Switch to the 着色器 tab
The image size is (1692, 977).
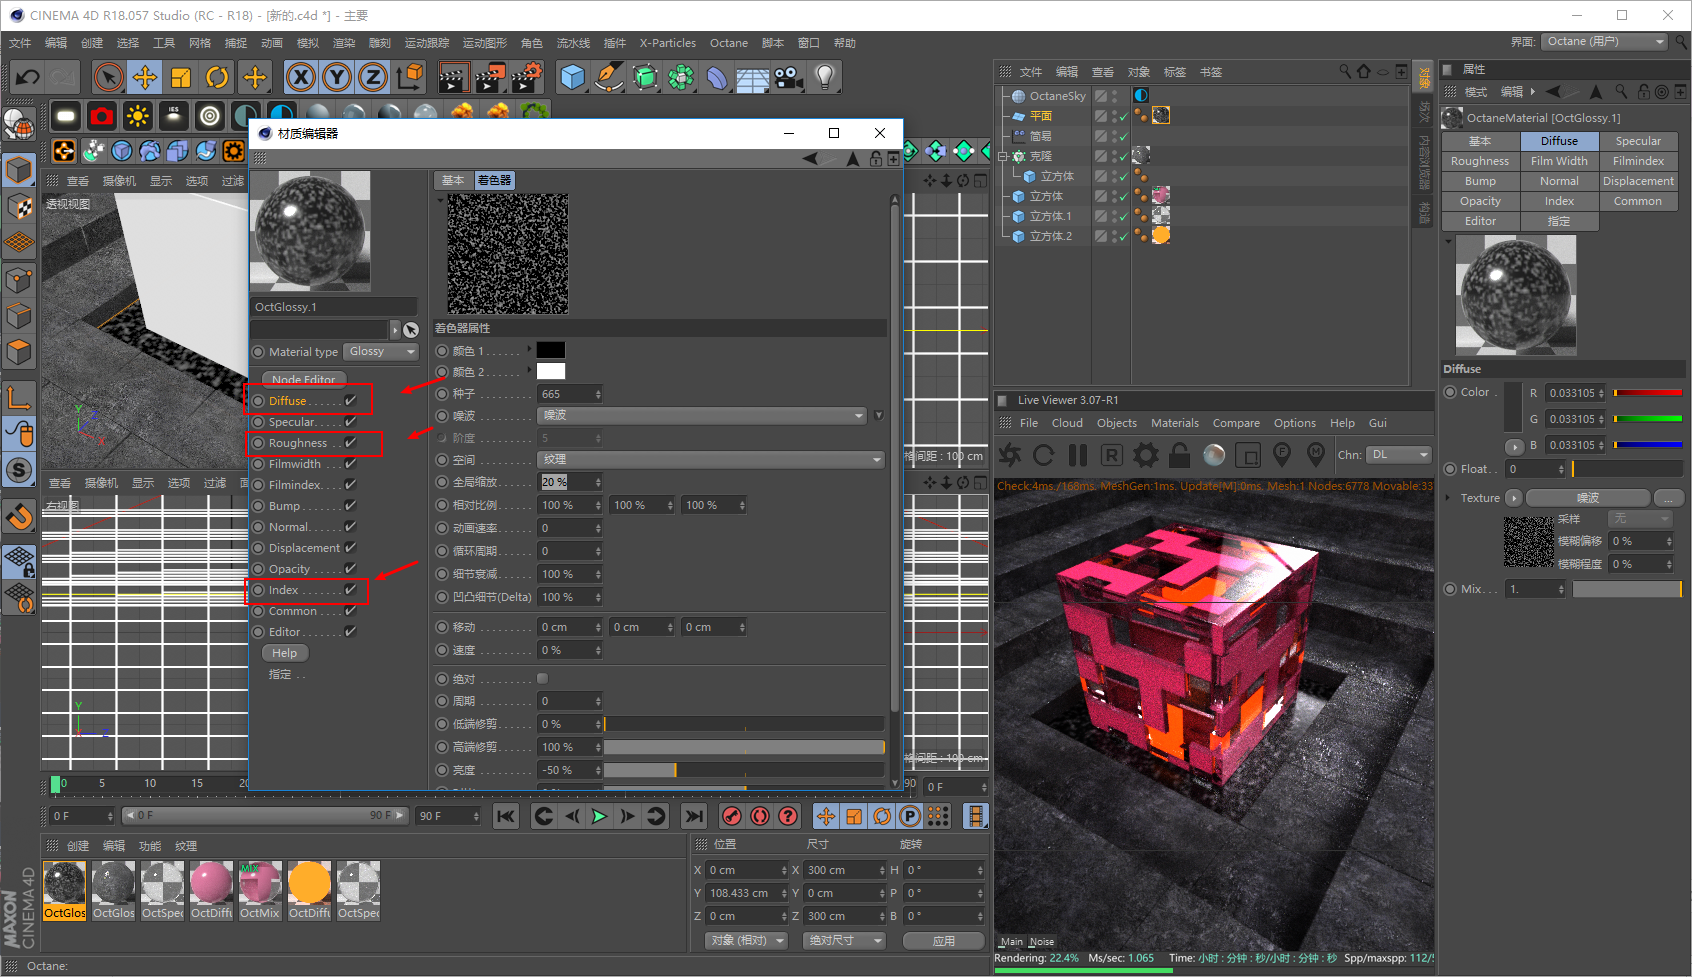[x=494, y=180]
